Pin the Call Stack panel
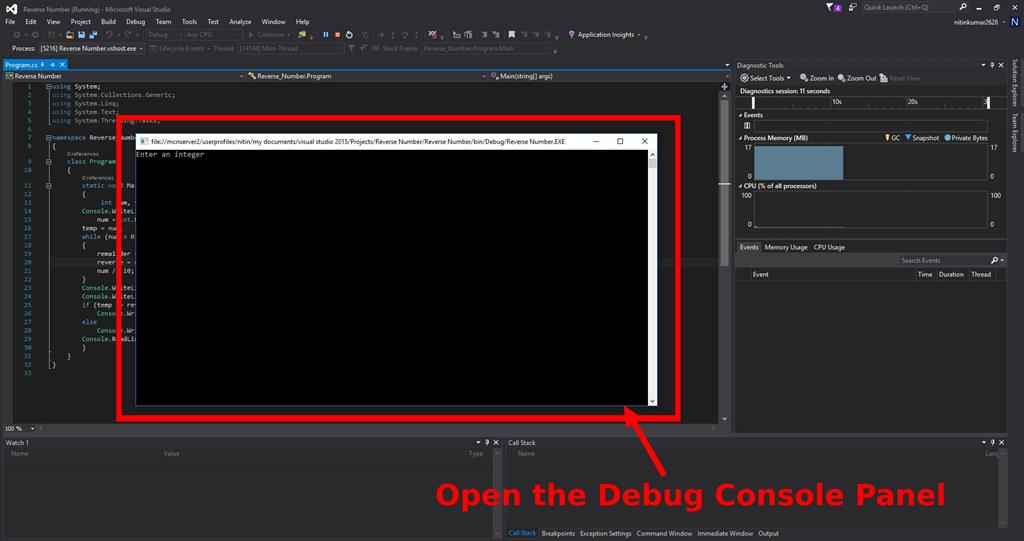Viewport: 1024px width, 541px height. tap(993, 443)
